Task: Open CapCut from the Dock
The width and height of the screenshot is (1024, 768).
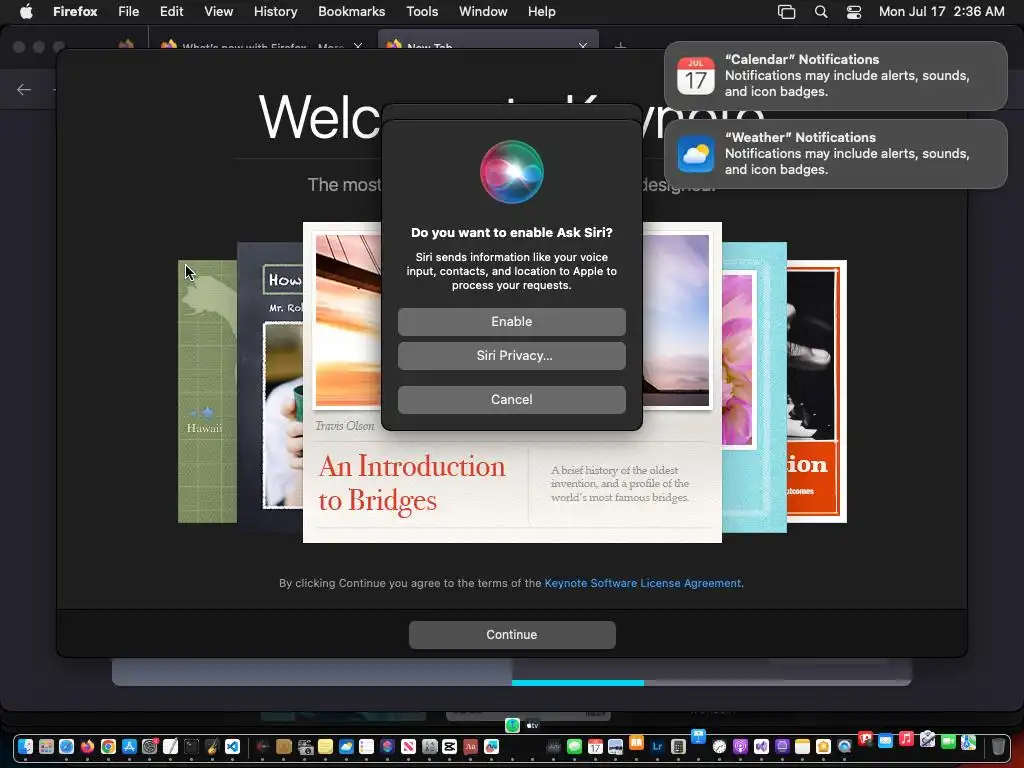Action: [x=449, y=746]
